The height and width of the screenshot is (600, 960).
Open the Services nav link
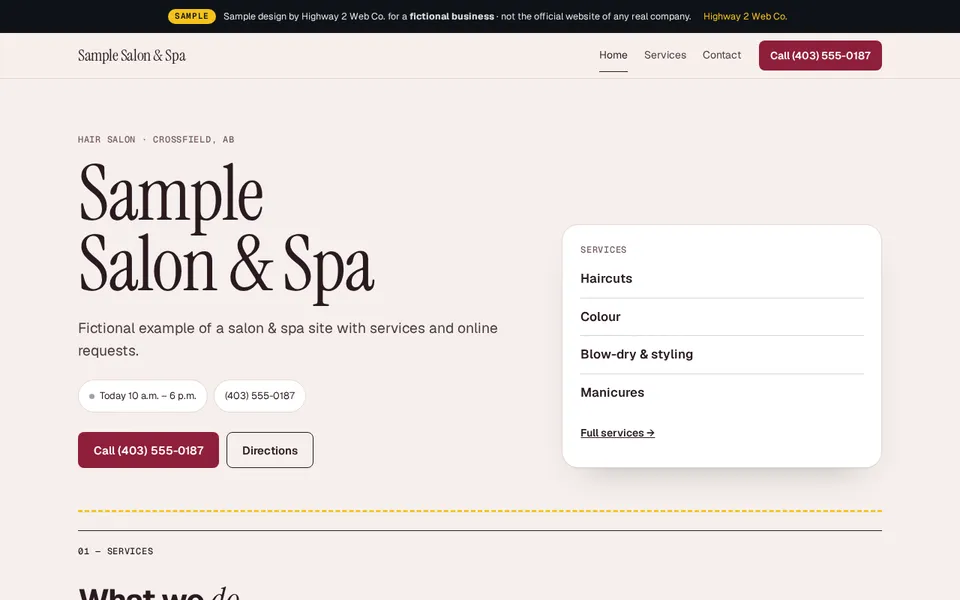click(665, 55)
